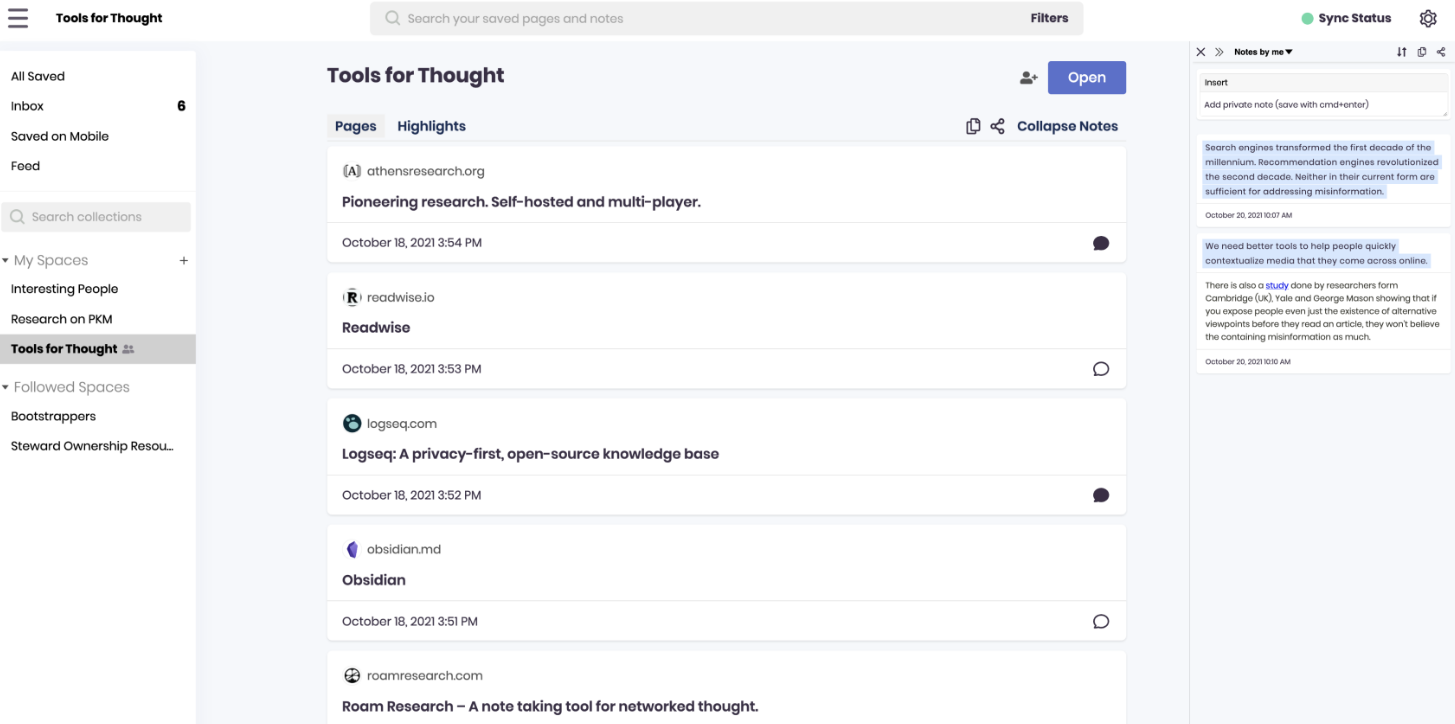Click Obsidian page title
1455x724 pixels.
374,580
